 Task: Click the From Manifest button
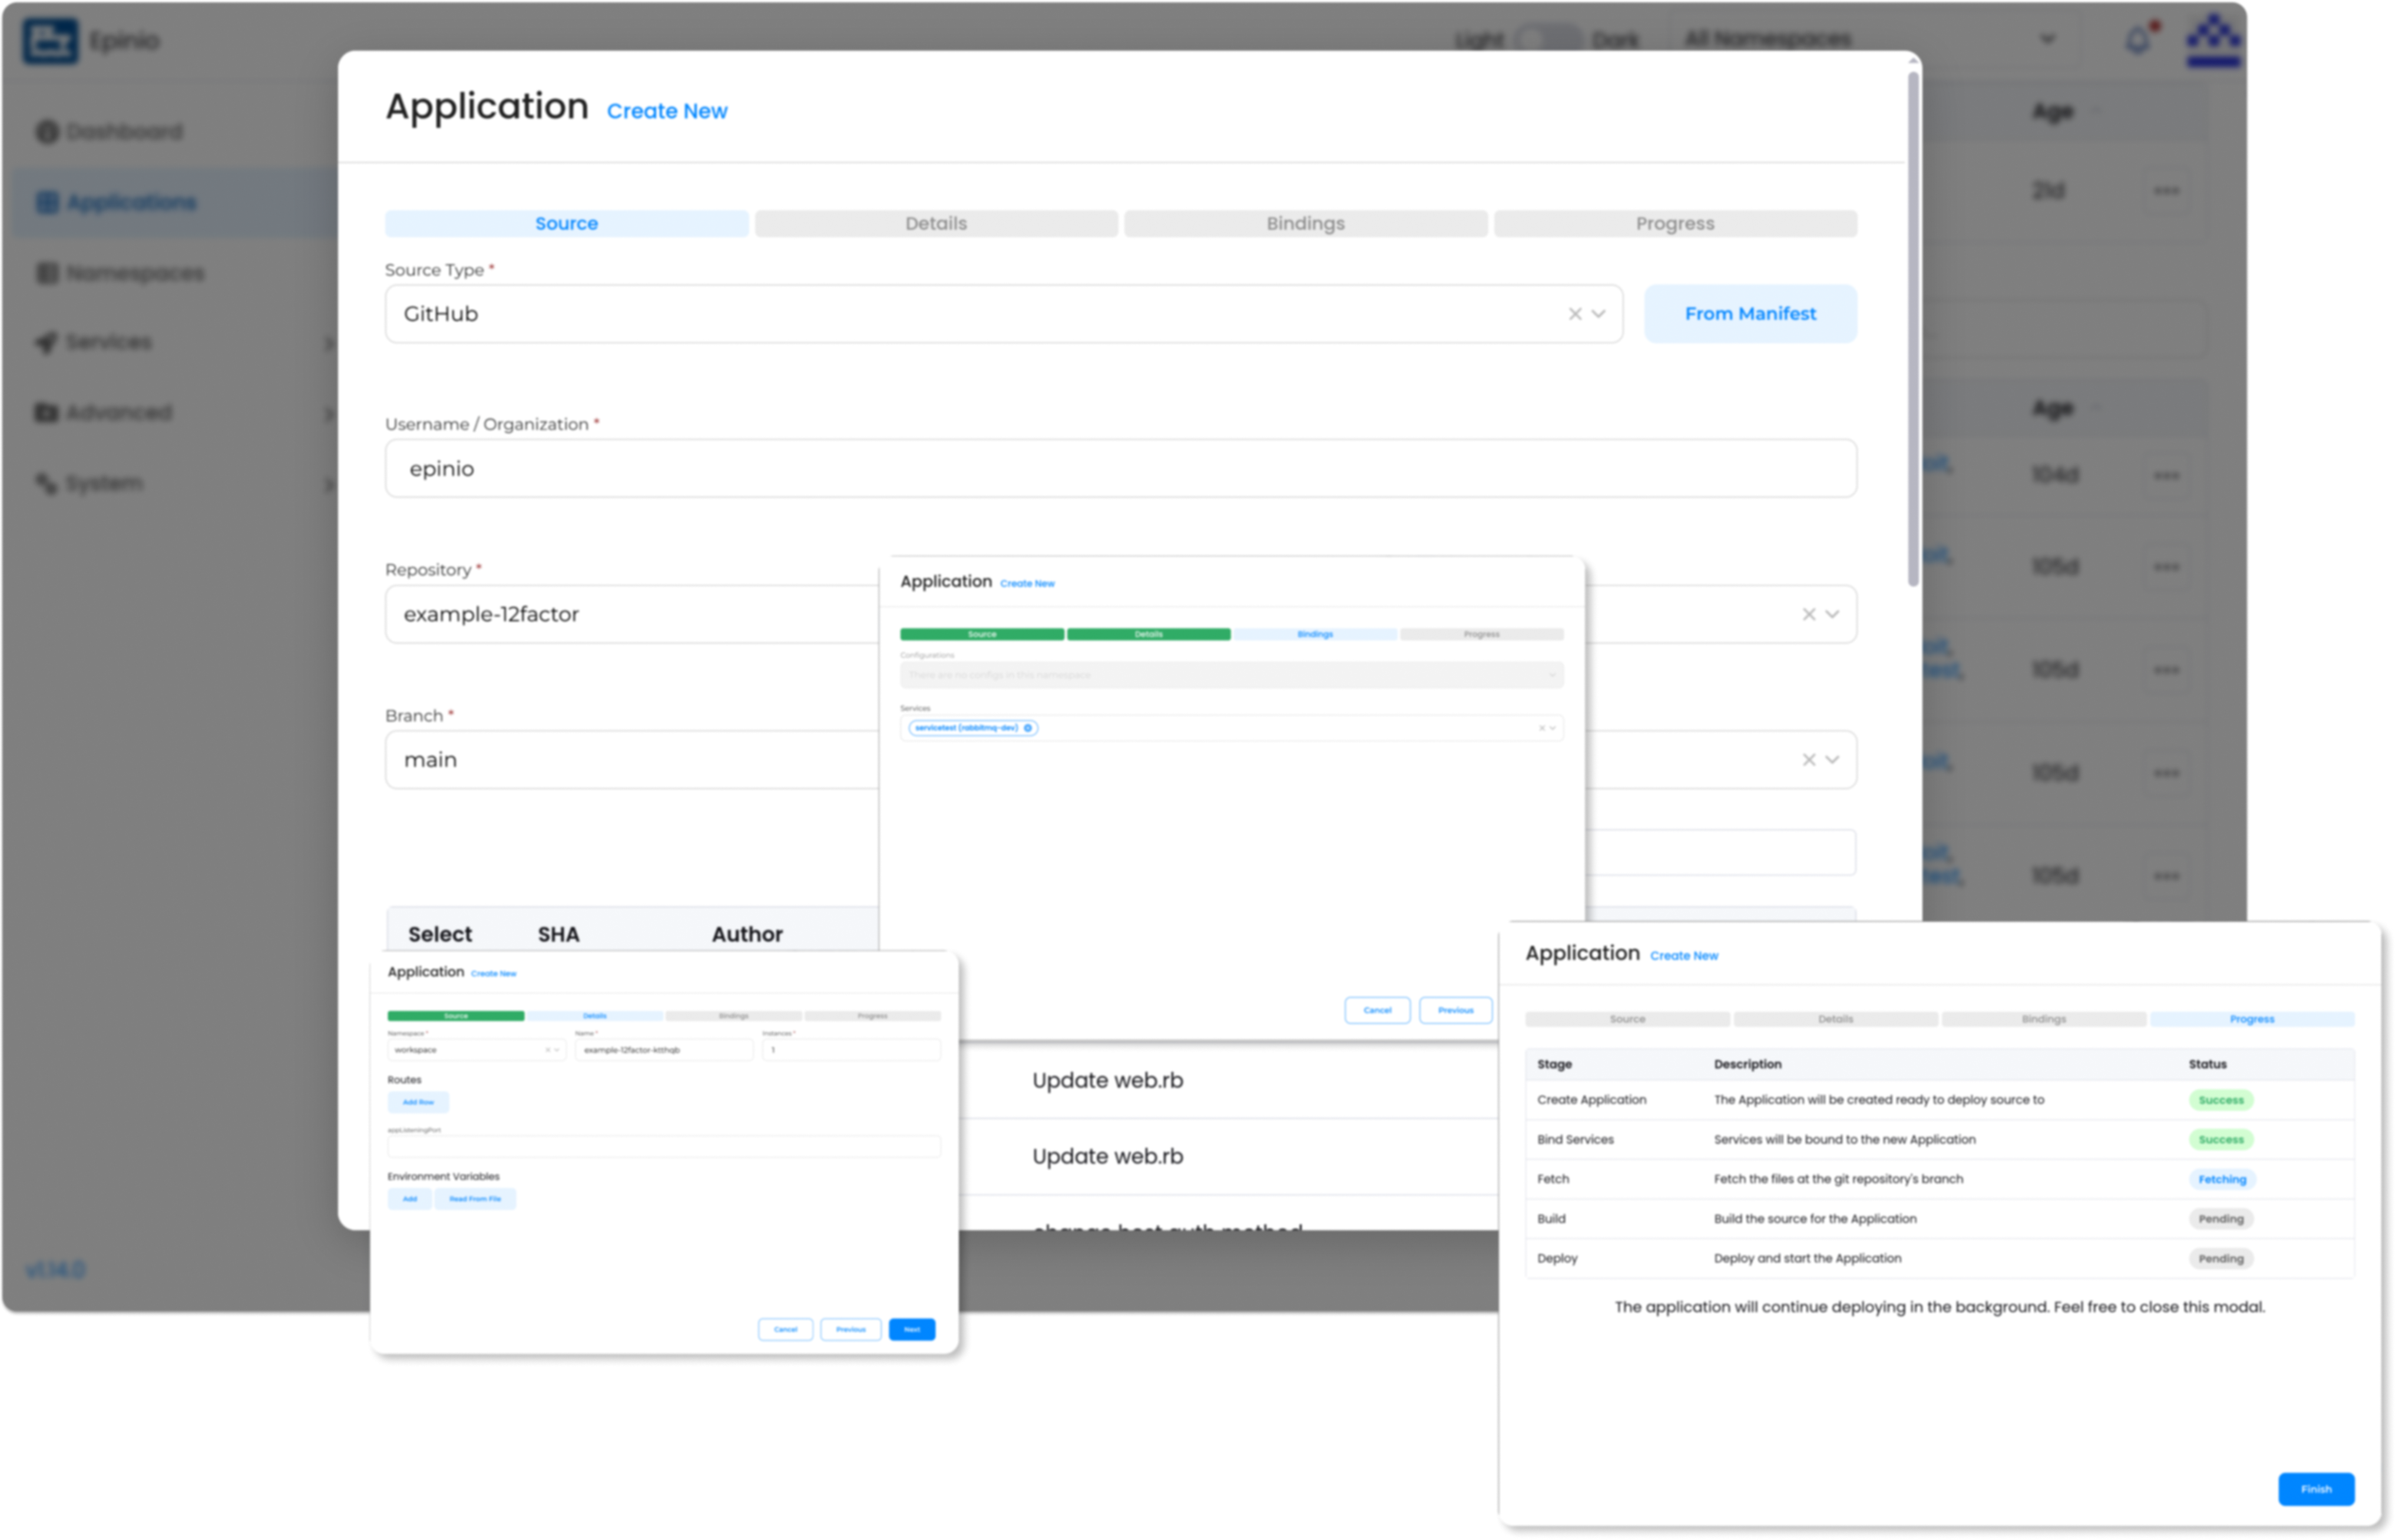(x=1750, y=314)
